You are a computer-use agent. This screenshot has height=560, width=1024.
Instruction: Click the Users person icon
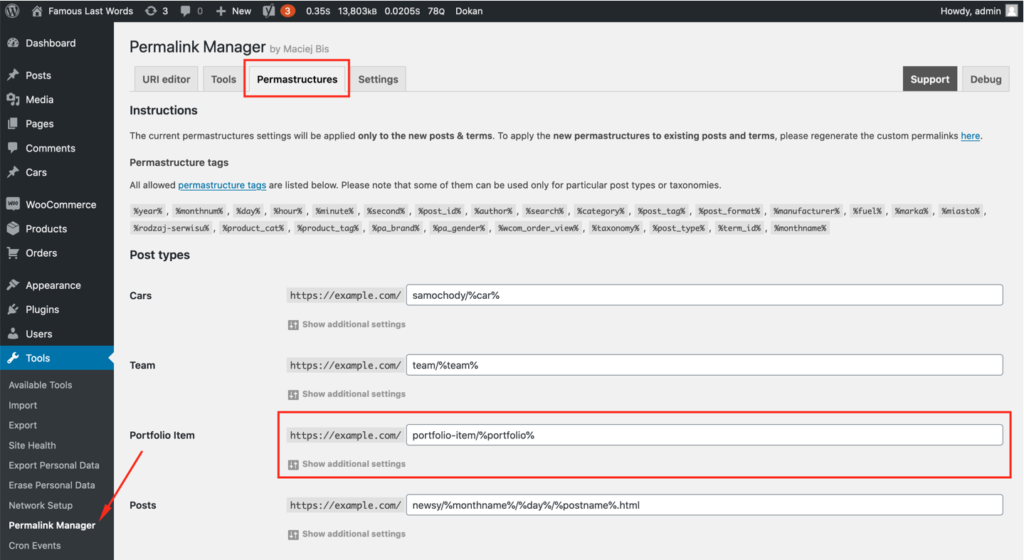pos(12,334)
